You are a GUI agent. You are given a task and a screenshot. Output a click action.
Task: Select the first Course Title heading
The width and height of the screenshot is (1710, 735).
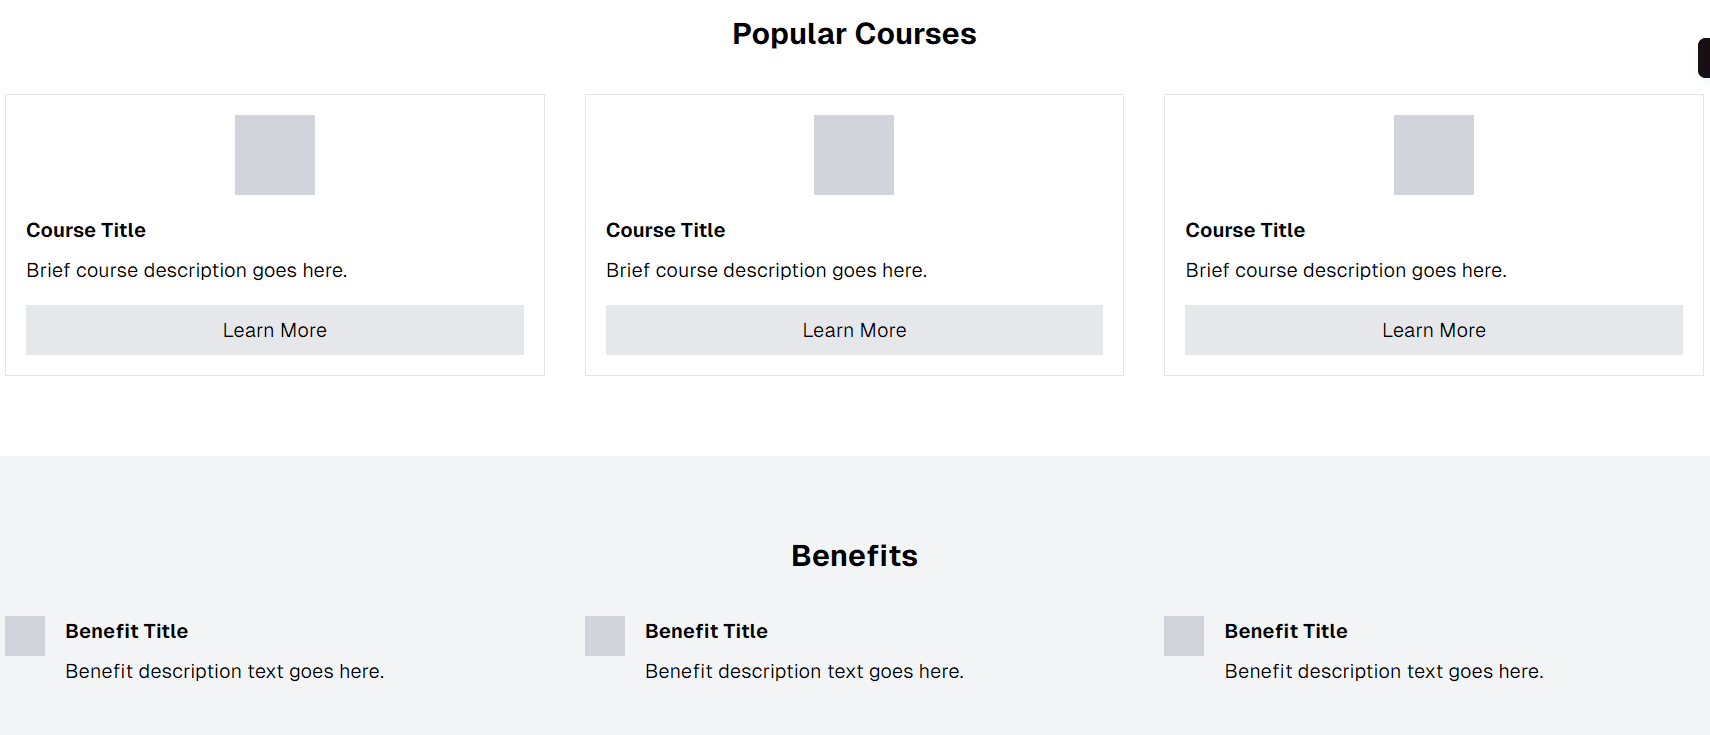pyautogui.click(x=86, y=230)
